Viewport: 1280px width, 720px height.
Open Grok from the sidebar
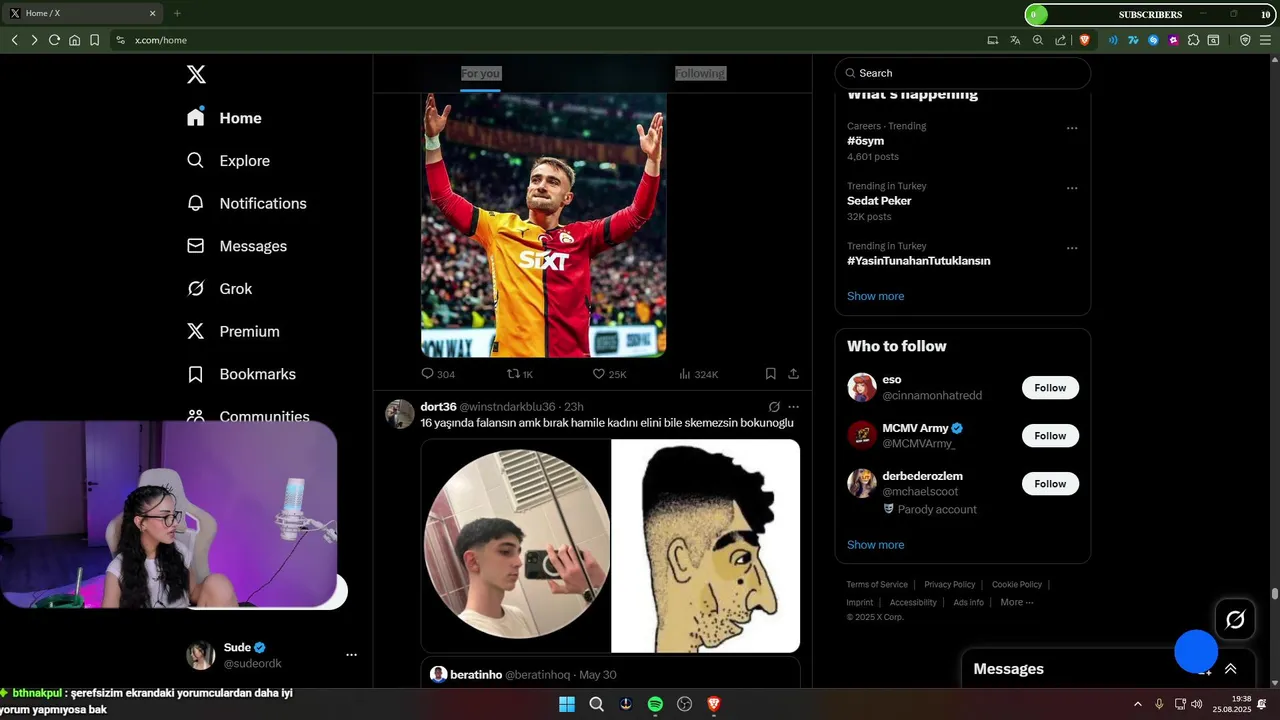(219, 289)
